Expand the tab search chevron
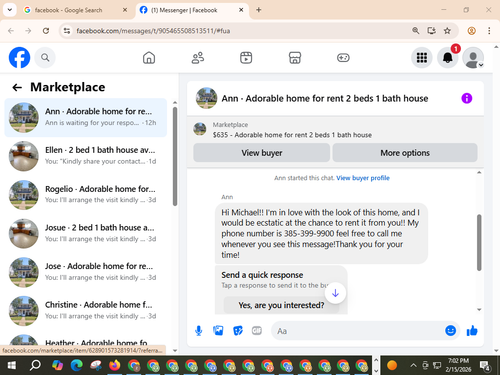The width and height of the screenshot is (500, 375). coord(10,10)
